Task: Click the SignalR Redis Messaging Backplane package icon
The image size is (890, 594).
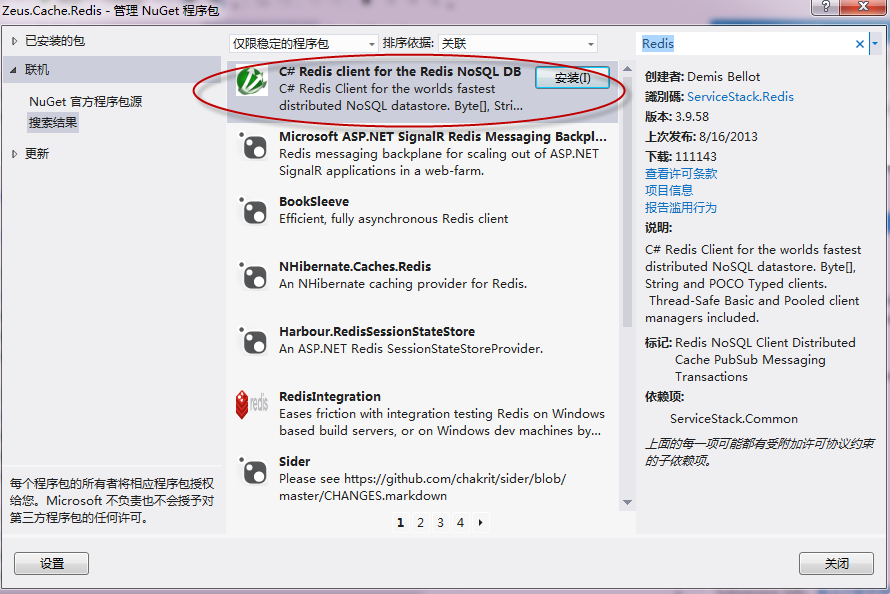Action: click(x=252, y=147)
